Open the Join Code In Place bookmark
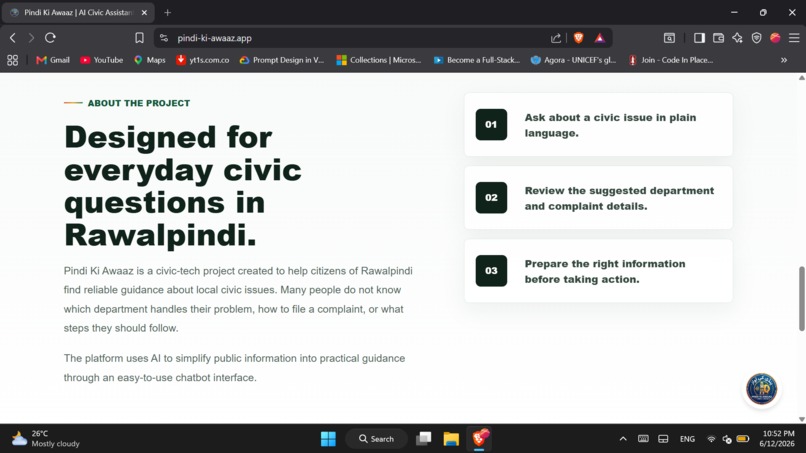 click(x=670, y=60)
